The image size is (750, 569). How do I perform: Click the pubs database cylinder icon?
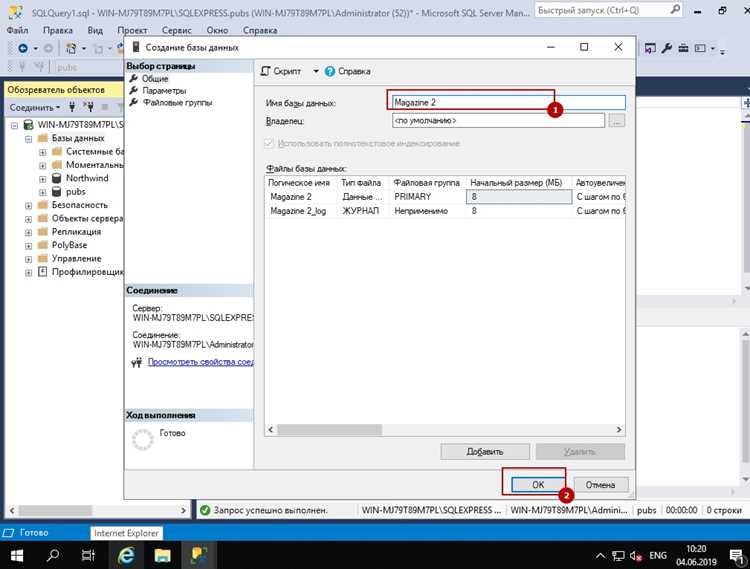coord(56,192)
